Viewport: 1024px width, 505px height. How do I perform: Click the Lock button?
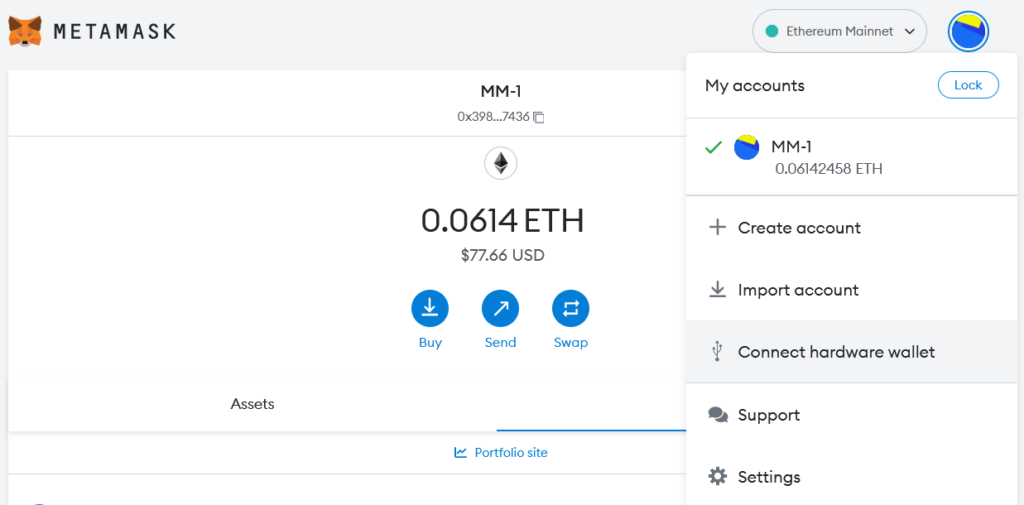pos(968,86)
